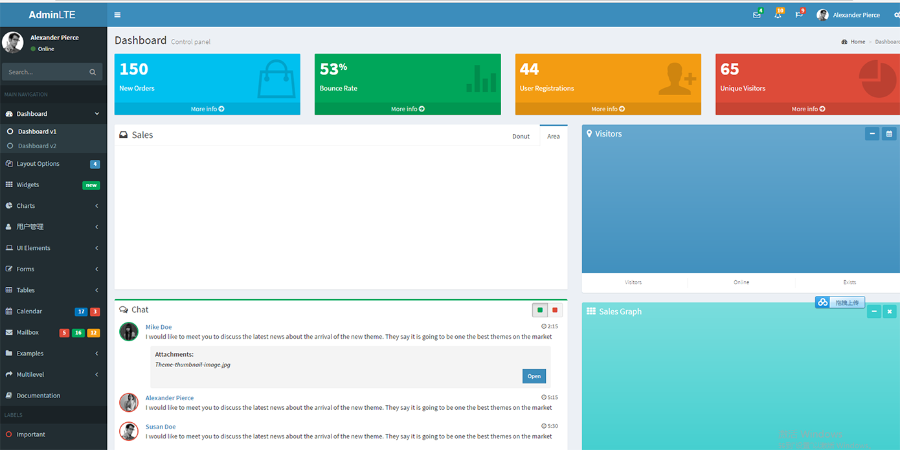Image resolution: width=900 pixels, height=450 pixels.
Task: Collapse the Dashboard menu chevron
Action: click(x=96, y=114)
